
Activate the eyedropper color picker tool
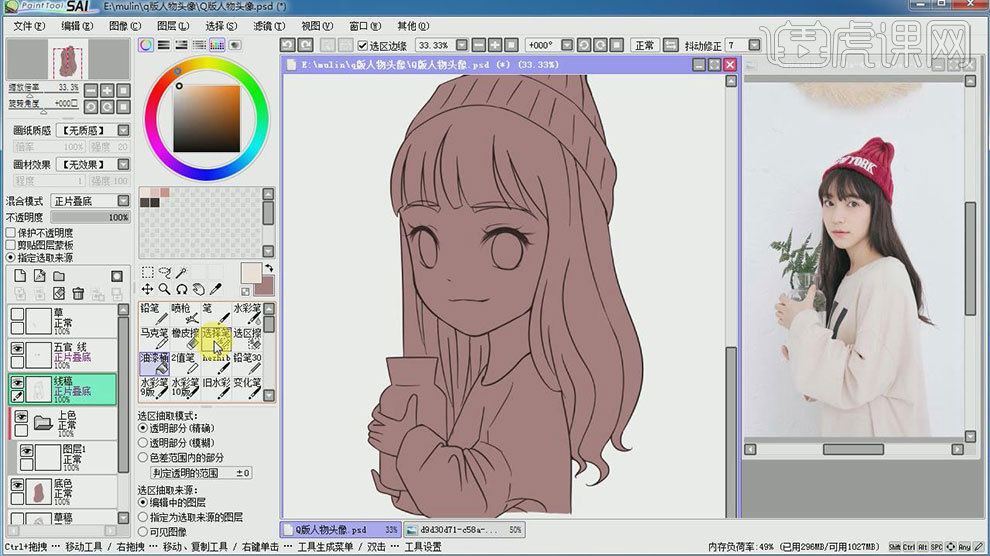coord(214,289)
